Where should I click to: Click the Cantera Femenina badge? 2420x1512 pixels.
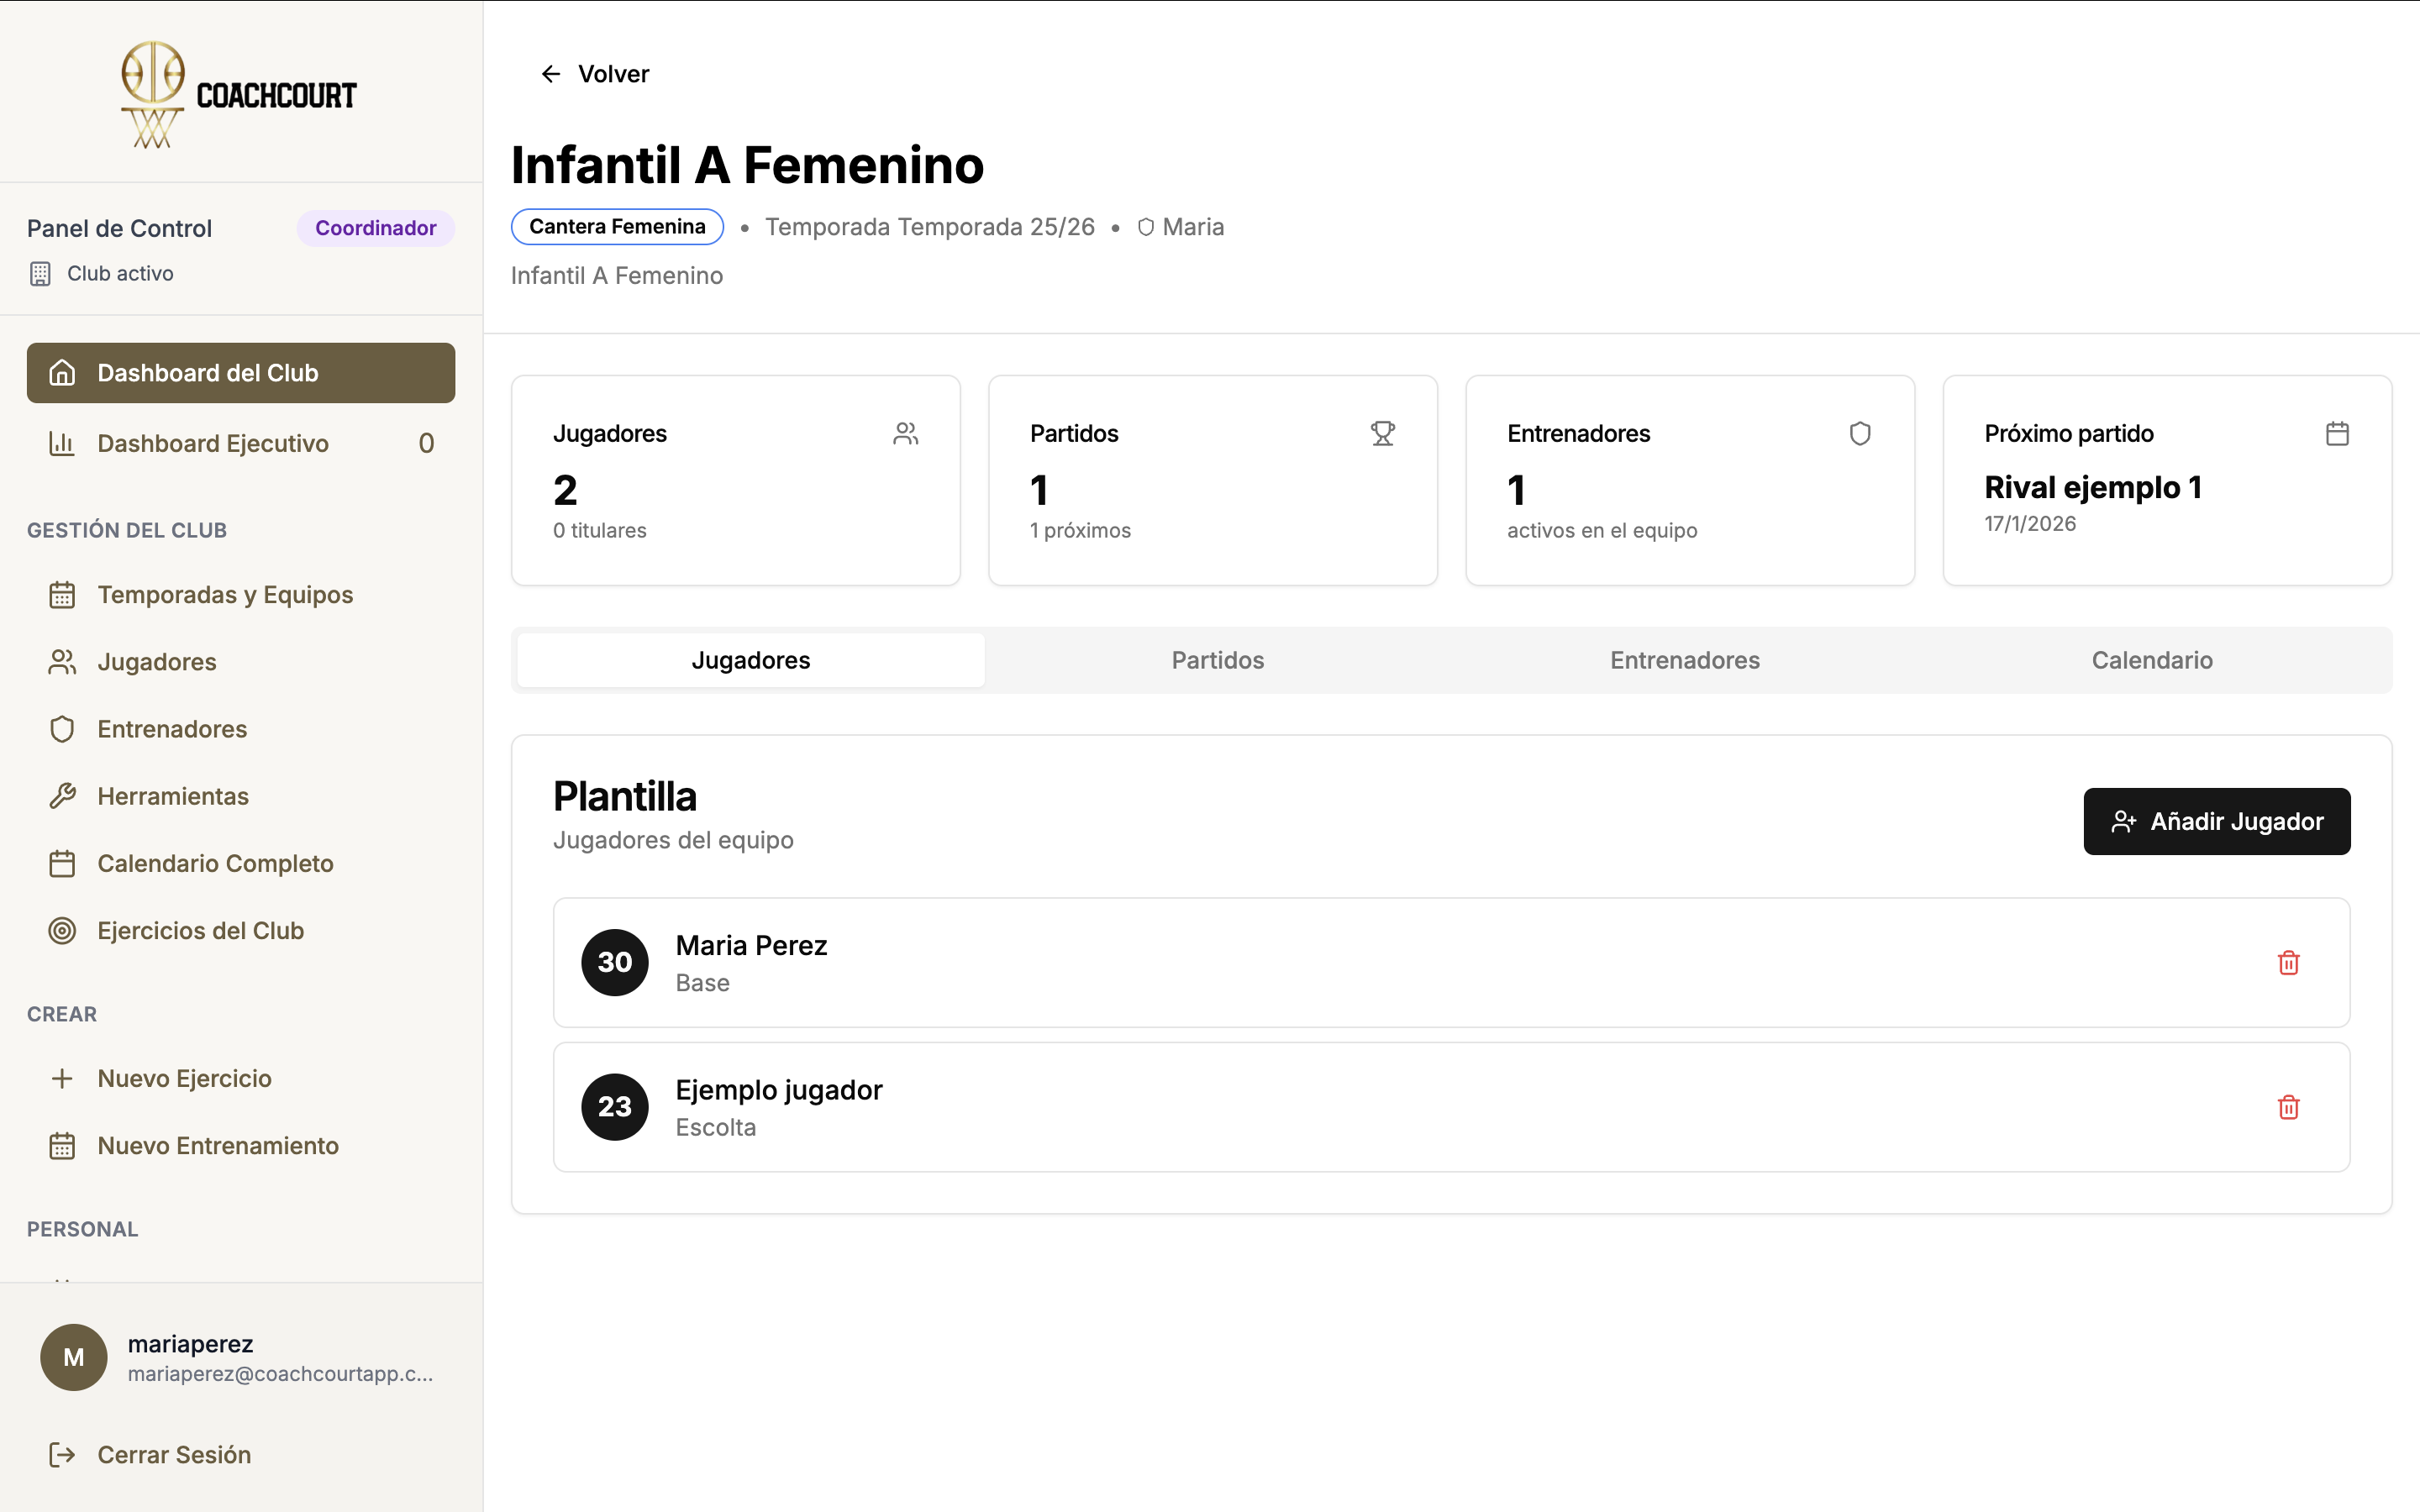[617, 227]
